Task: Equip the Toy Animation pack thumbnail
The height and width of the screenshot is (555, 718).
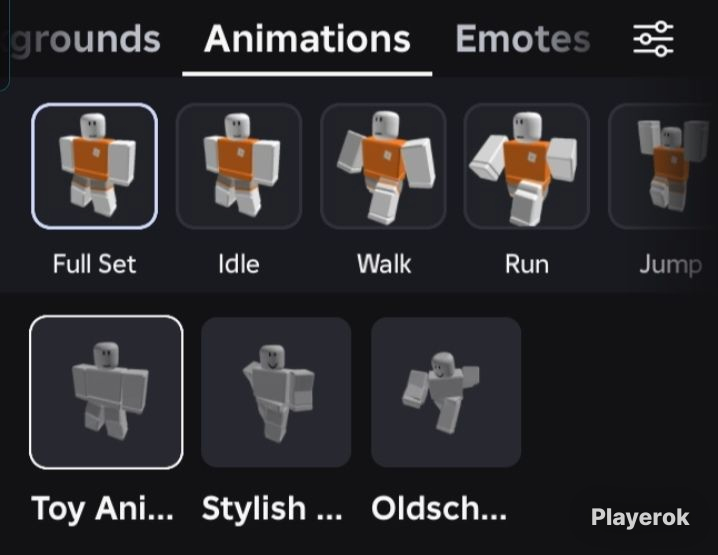Action: 106,392
